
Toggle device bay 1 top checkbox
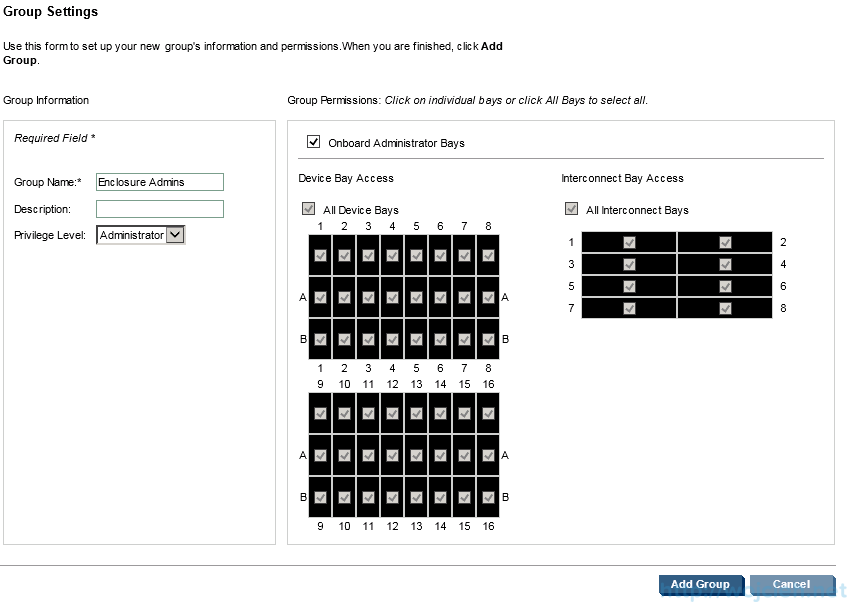[320, 256]
